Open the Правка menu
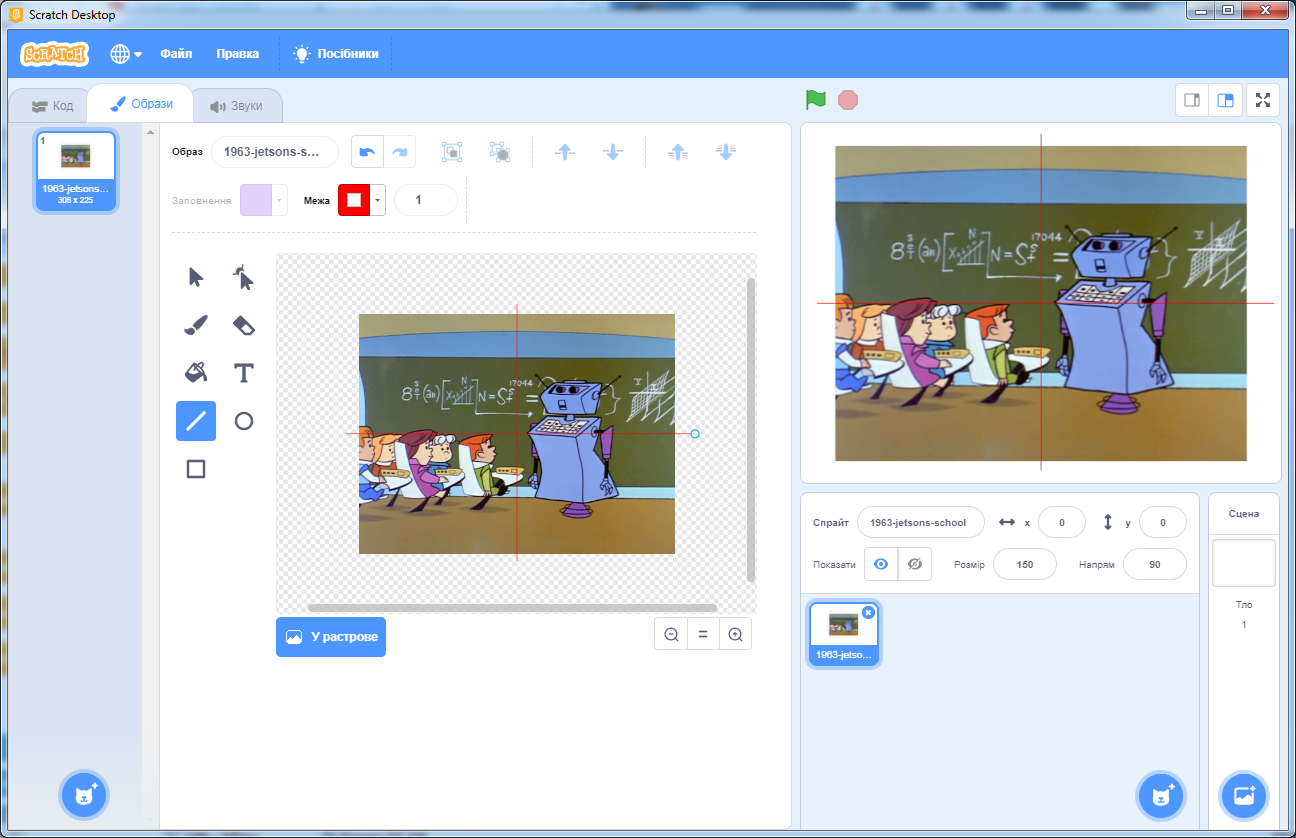 [x=237, y=54]
